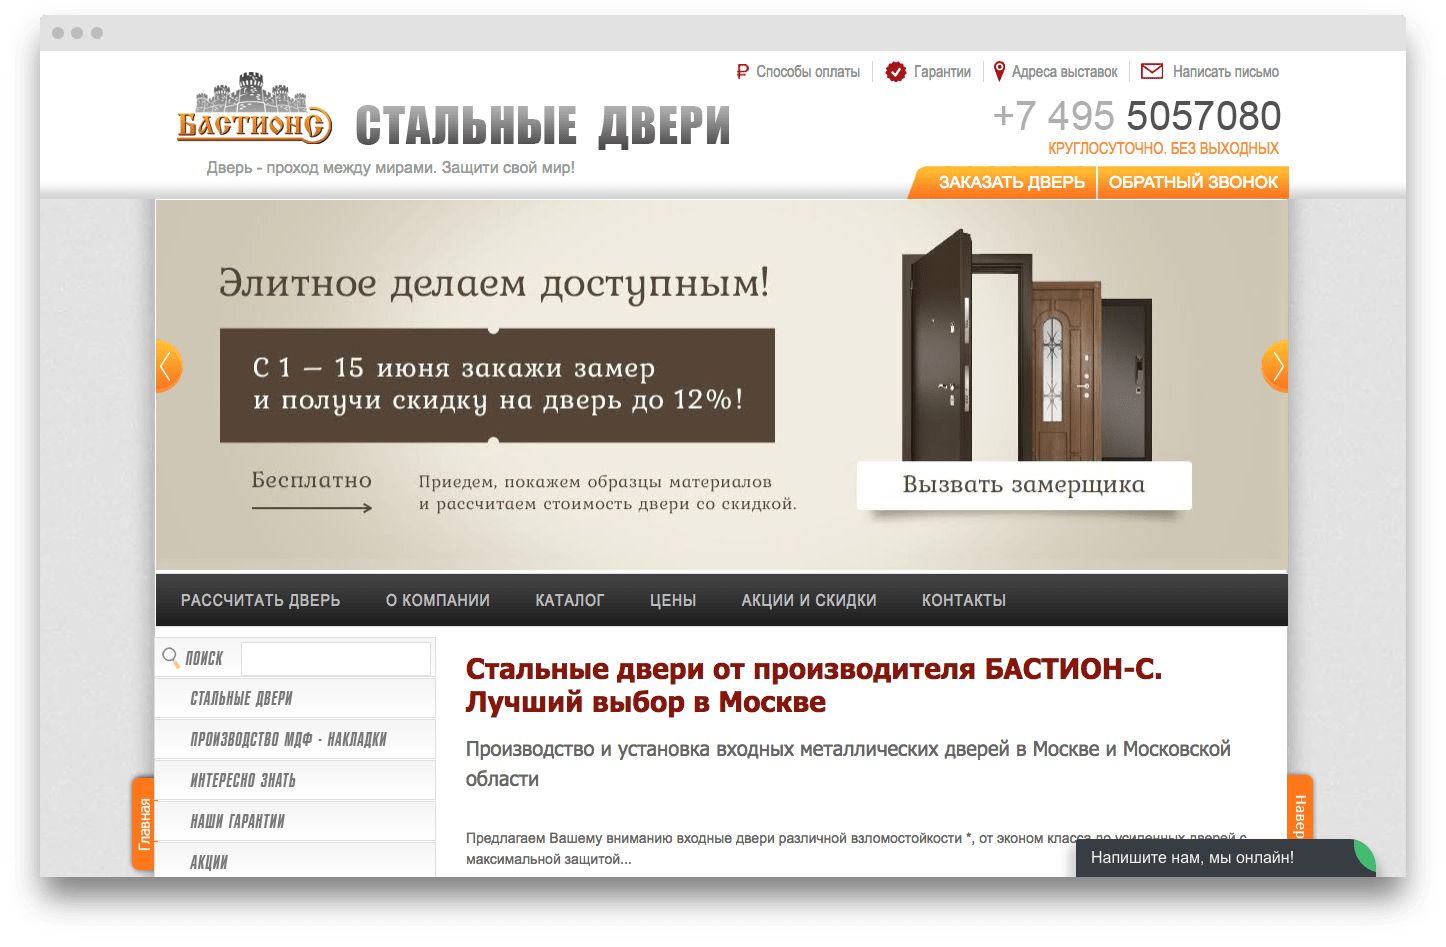Click the doors image in the banner
The image size is (1446, 947).
tap(1027, 345)
